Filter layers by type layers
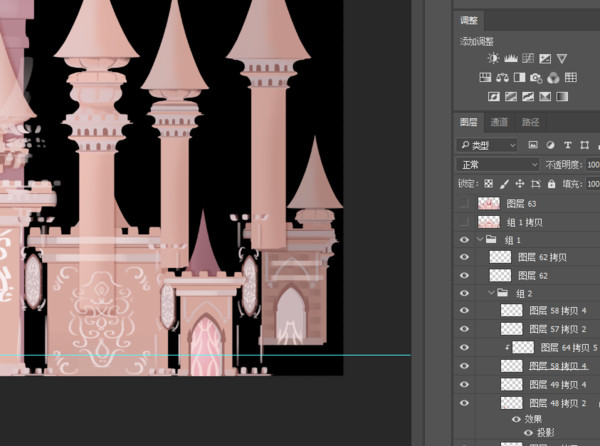Screen dimensions: 600x446 click(x=567, y=145)
